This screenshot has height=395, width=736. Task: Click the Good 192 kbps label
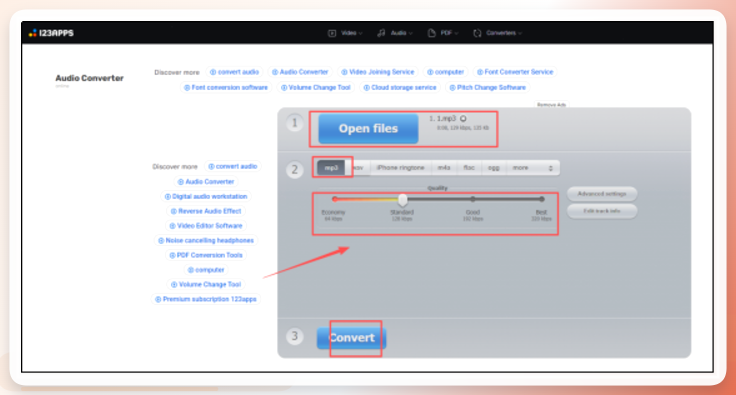click(473, 215)
